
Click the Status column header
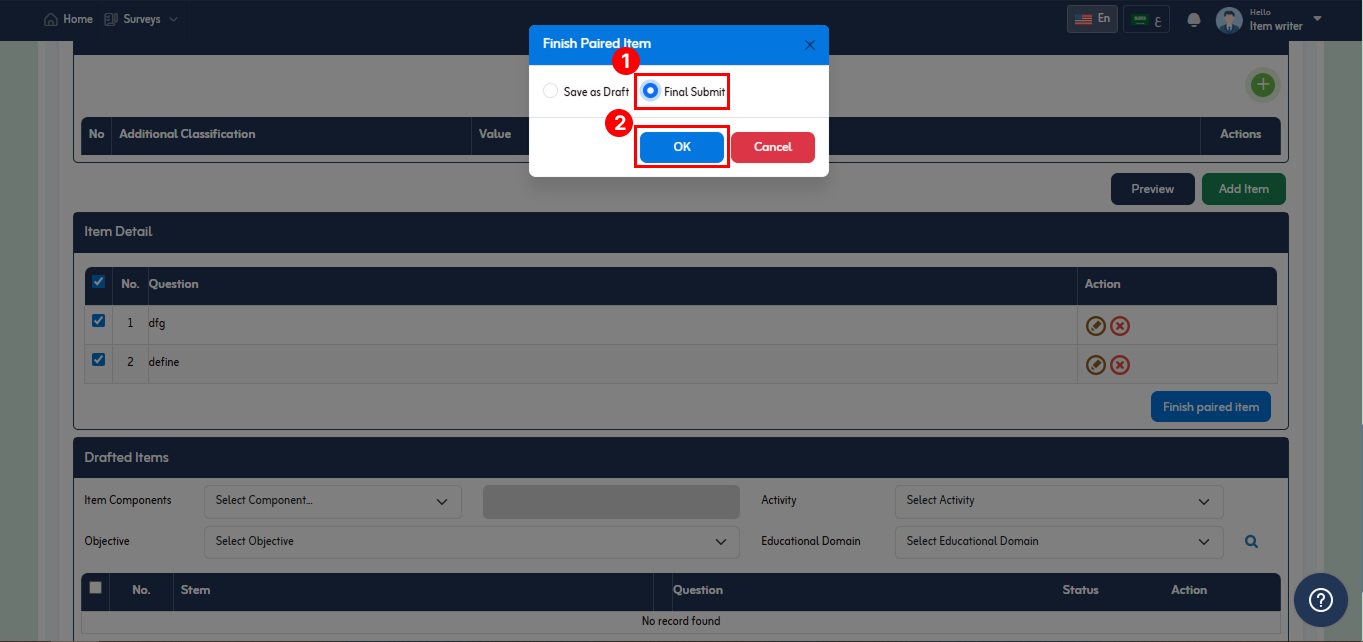[x=1080, y=590]
